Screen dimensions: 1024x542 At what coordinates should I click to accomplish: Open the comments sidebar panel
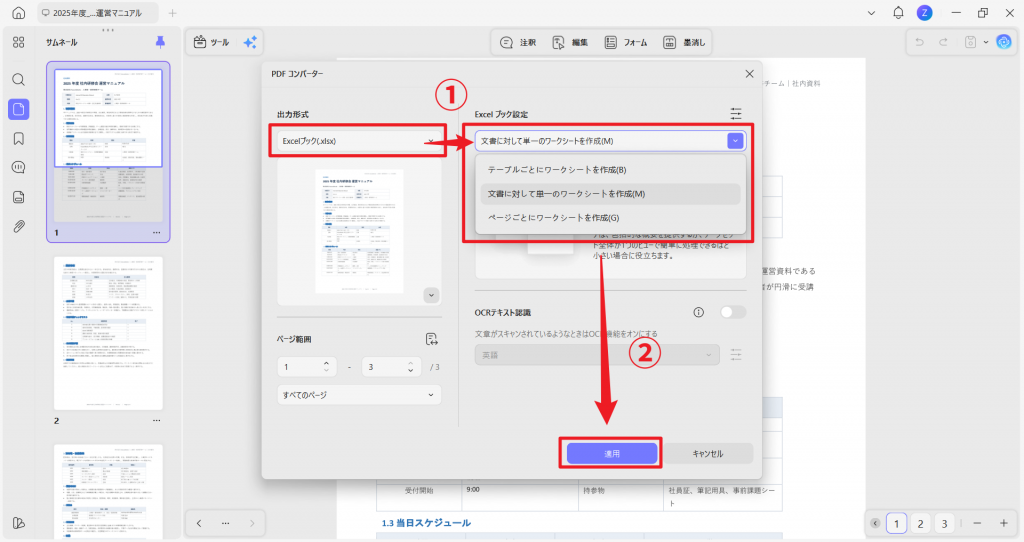(18, 168)
